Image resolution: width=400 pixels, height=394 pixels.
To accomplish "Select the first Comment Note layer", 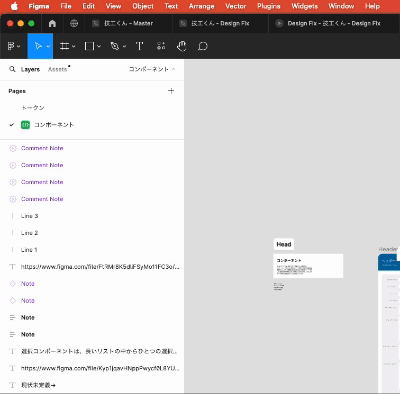I will (92, 148).
